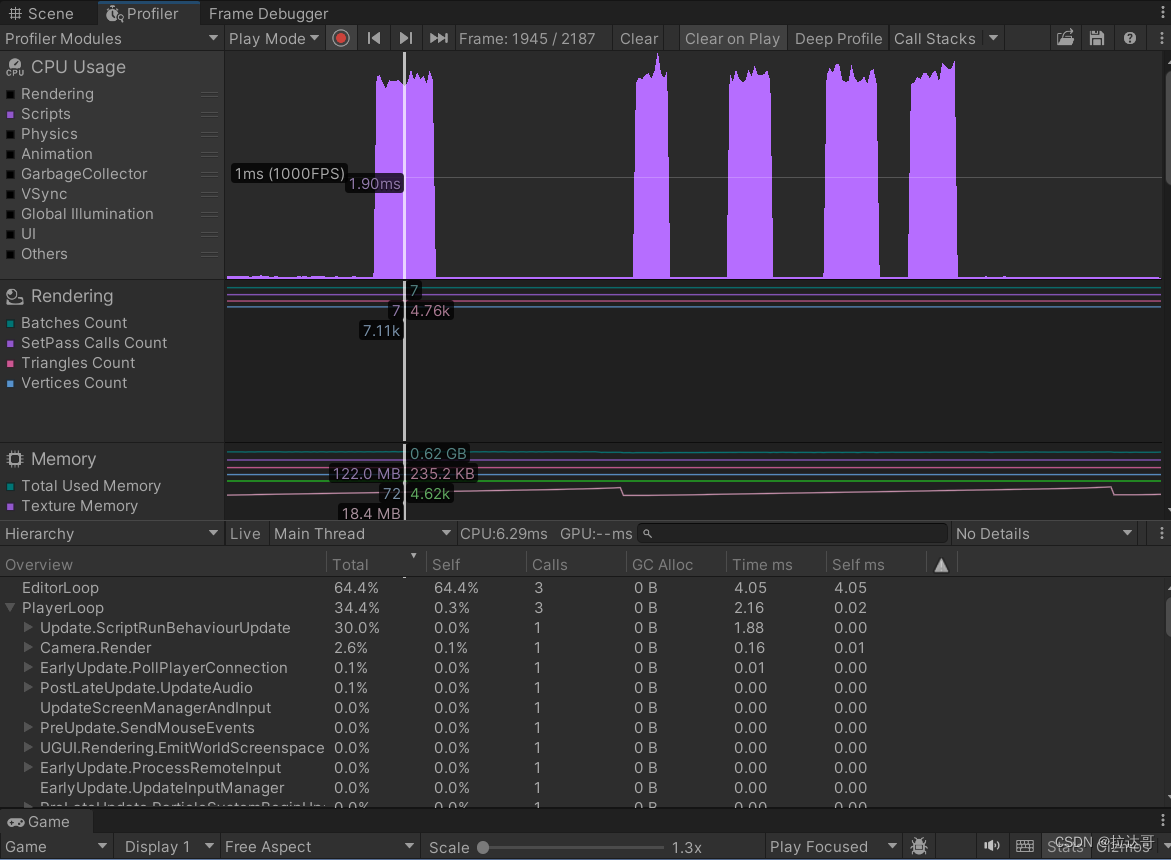The height and width of the screenshot is (860, 1171).
Task: Toggle Total Used Memory chart series
Action: [10, 486]
